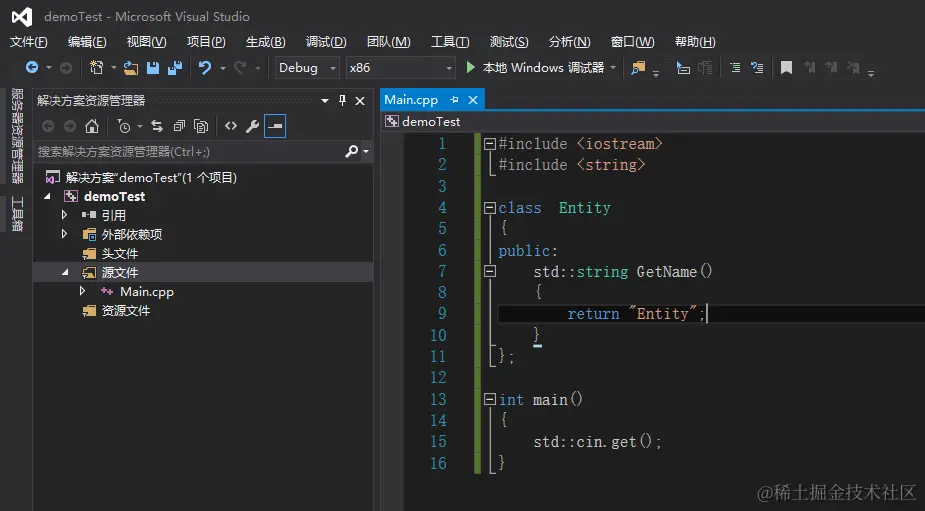This screenshot has width=925, height=511.
Task: Open the New Project dropdown arrow
Action: [x=113, y=68]
